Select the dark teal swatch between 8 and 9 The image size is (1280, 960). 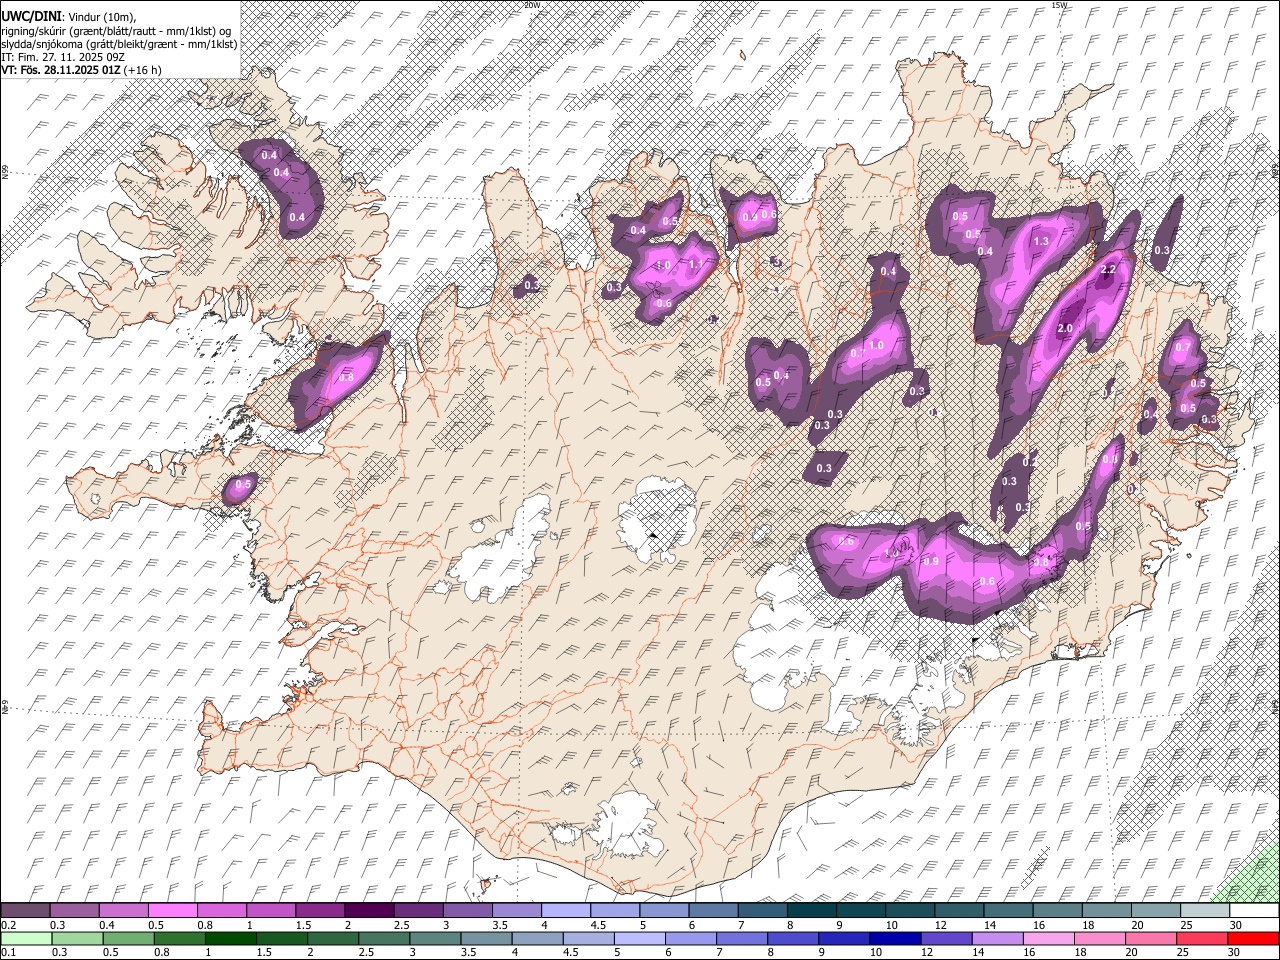811,910
